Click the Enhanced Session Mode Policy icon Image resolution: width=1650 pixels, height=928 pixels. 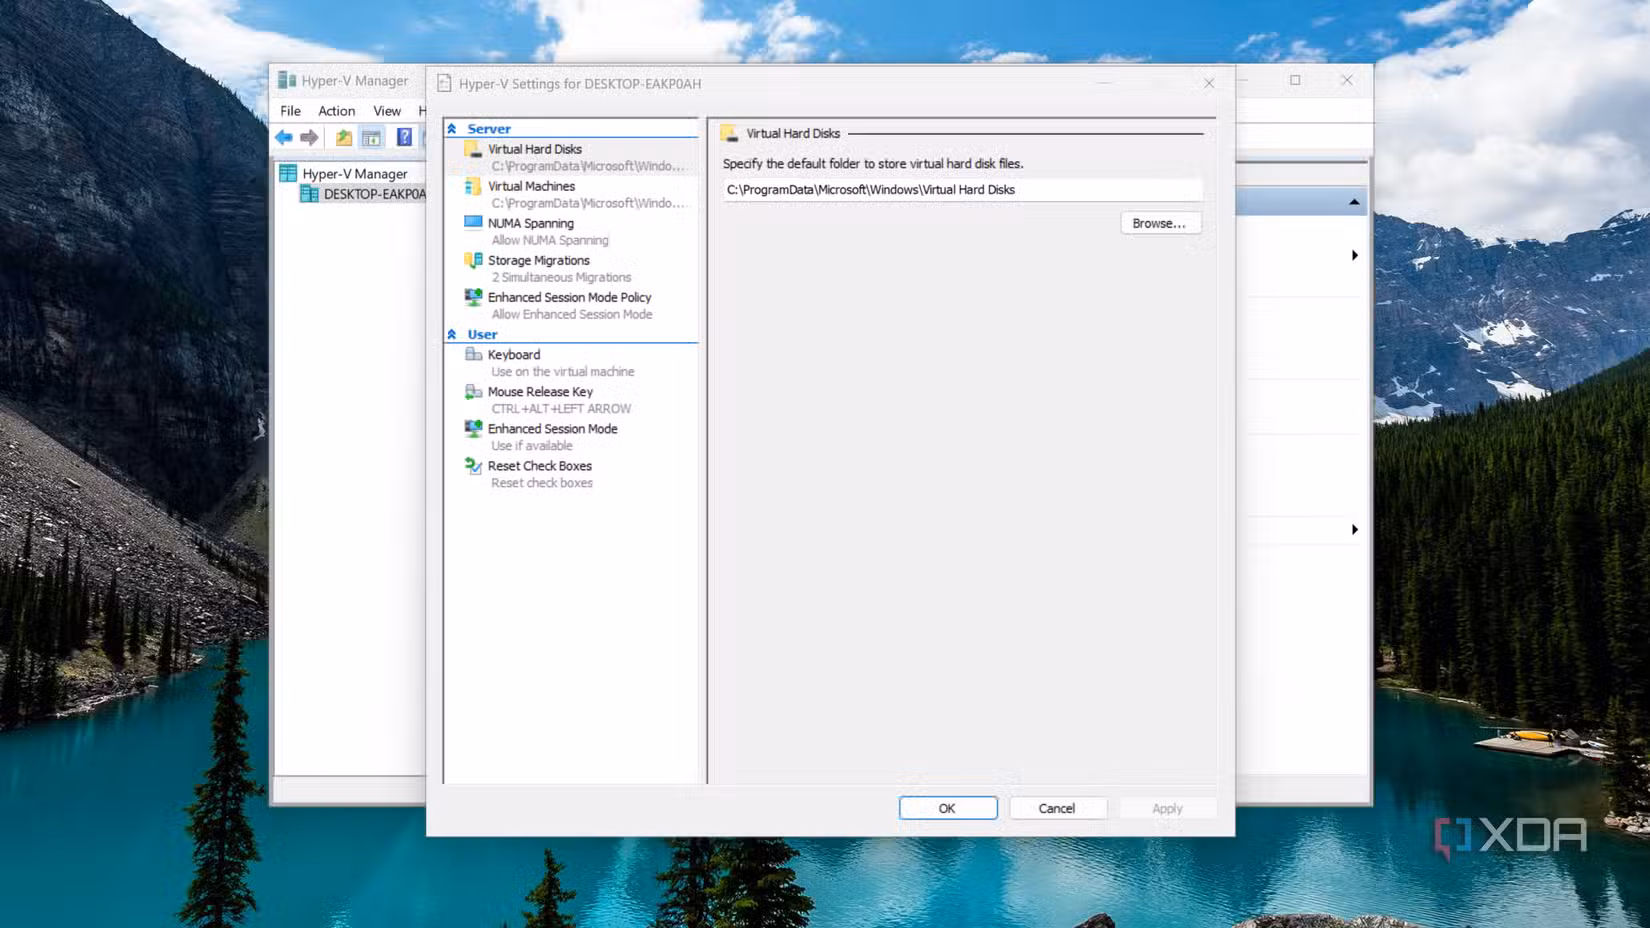[x=473, y=297]
